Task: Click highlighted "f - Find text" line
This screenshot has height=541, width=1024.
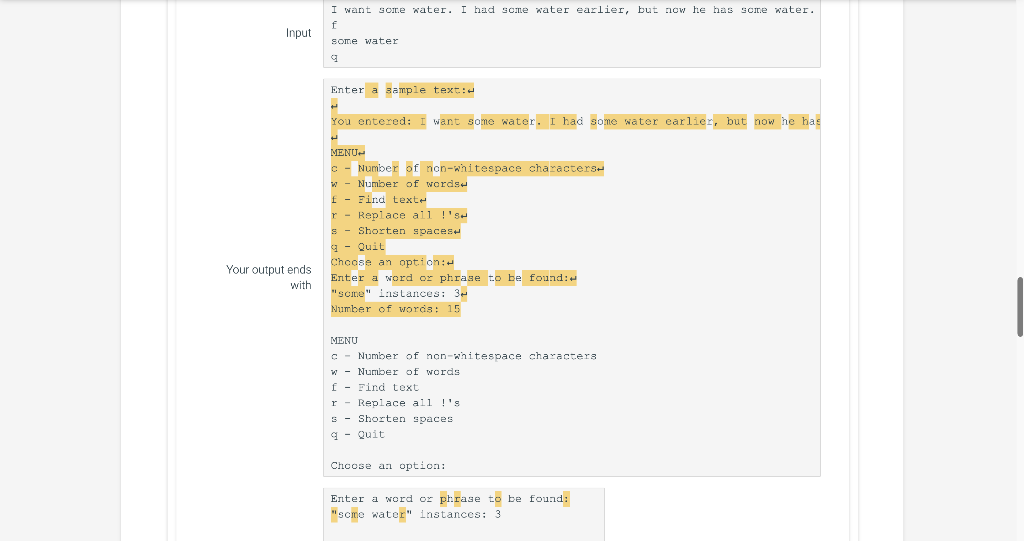Action: coord(378,200)
